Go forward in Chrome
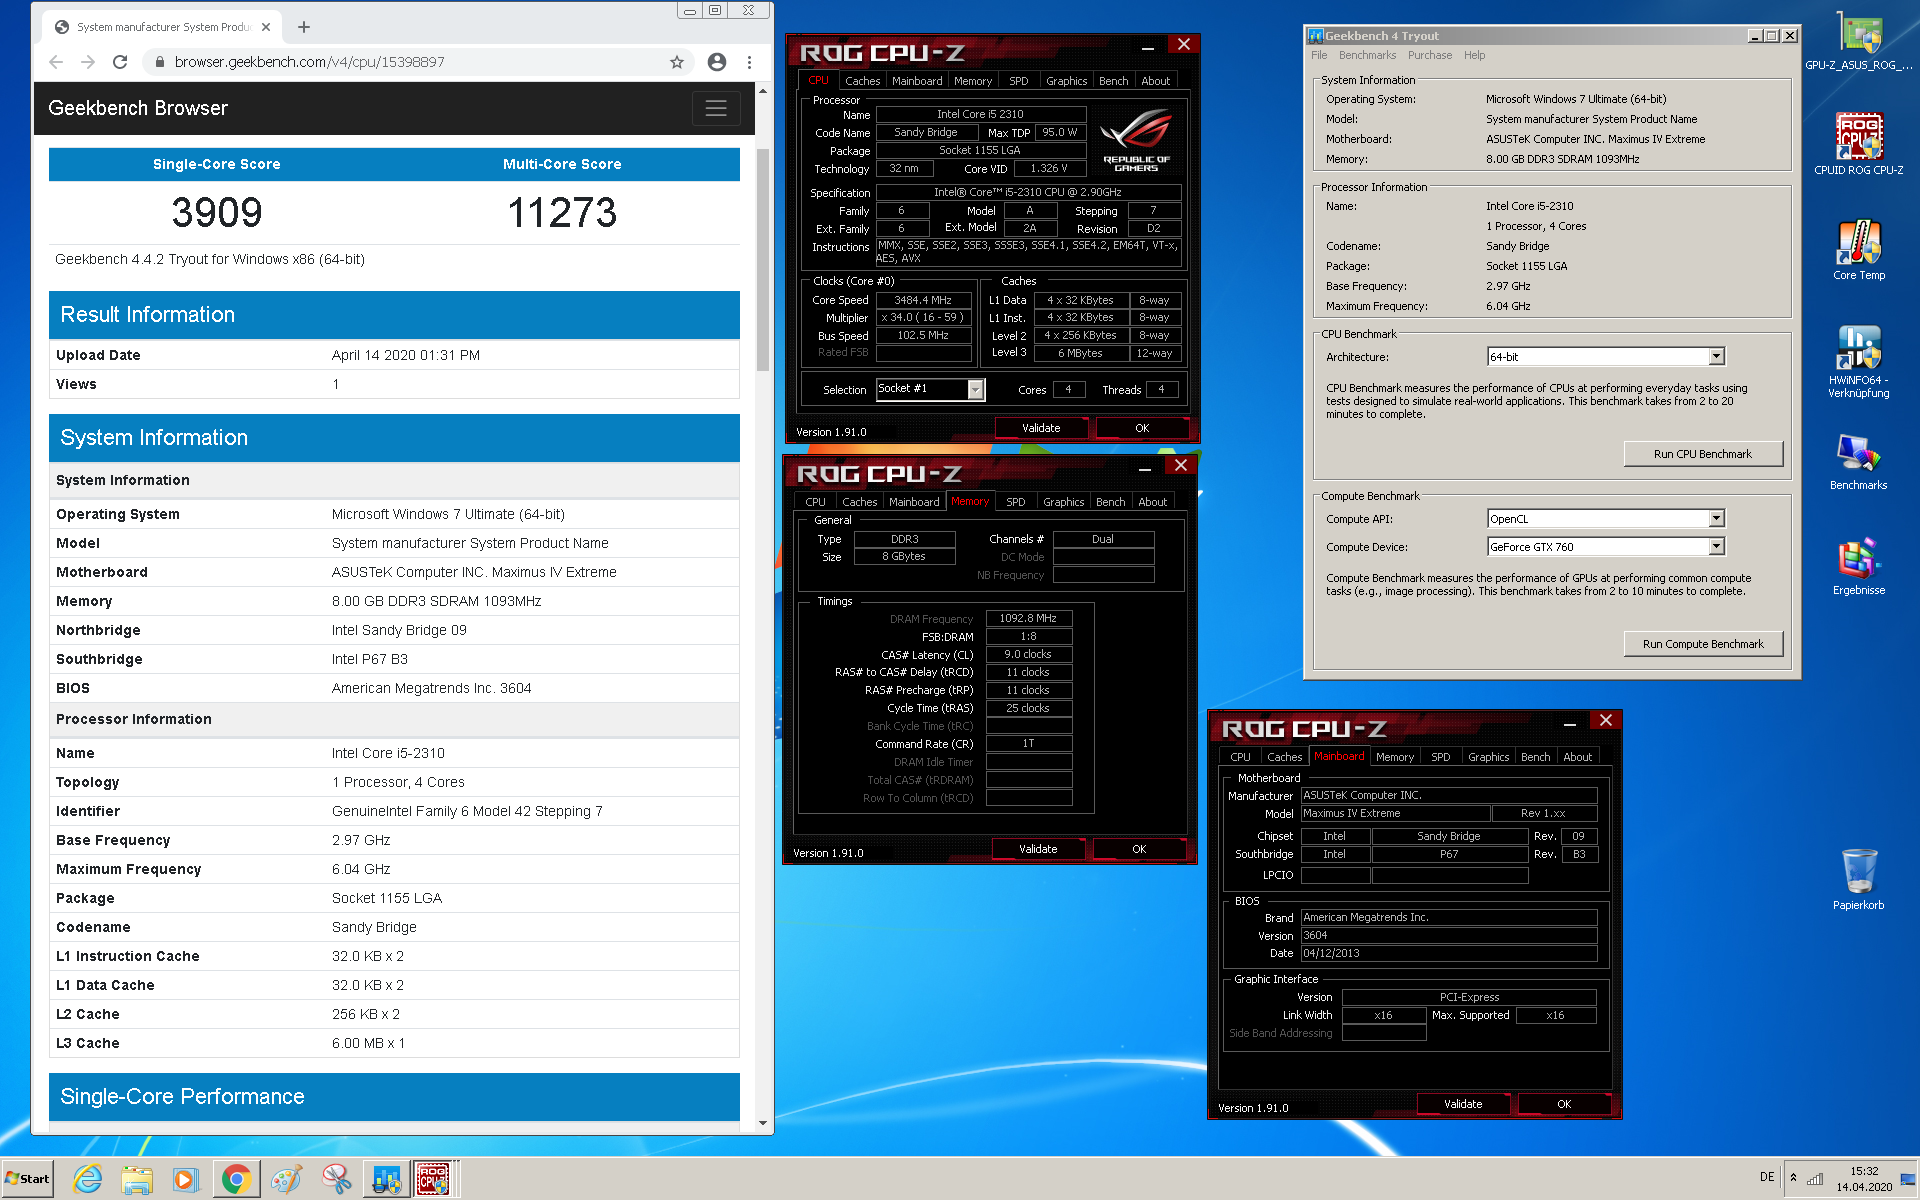The image size is (1920, 1200). tap(88, 62)
